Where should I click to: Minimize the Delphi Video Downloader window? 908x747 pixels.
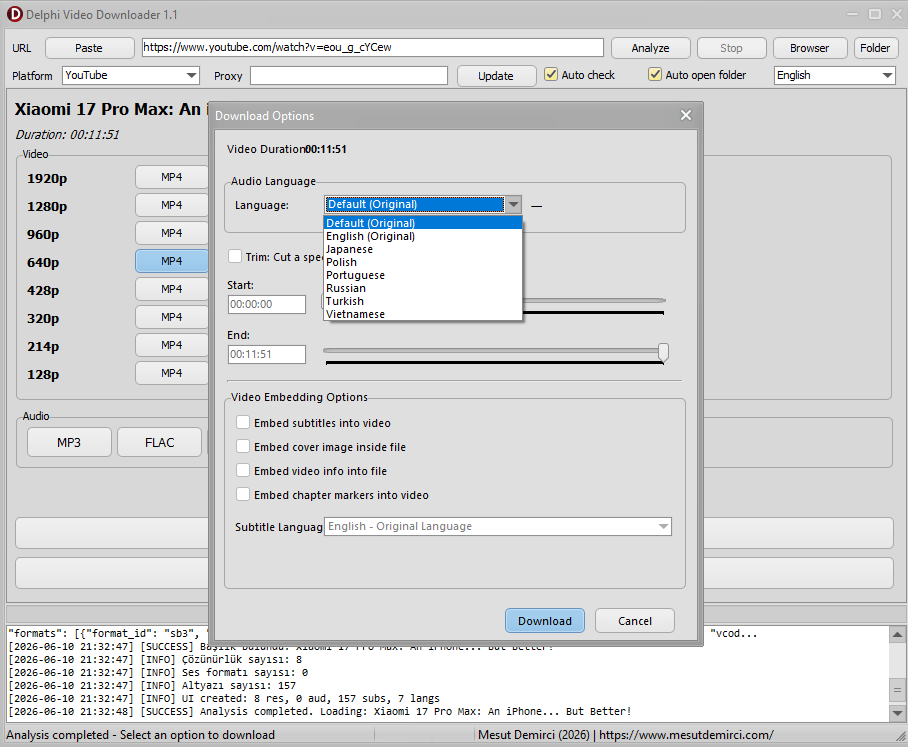(x=852, y=14)
